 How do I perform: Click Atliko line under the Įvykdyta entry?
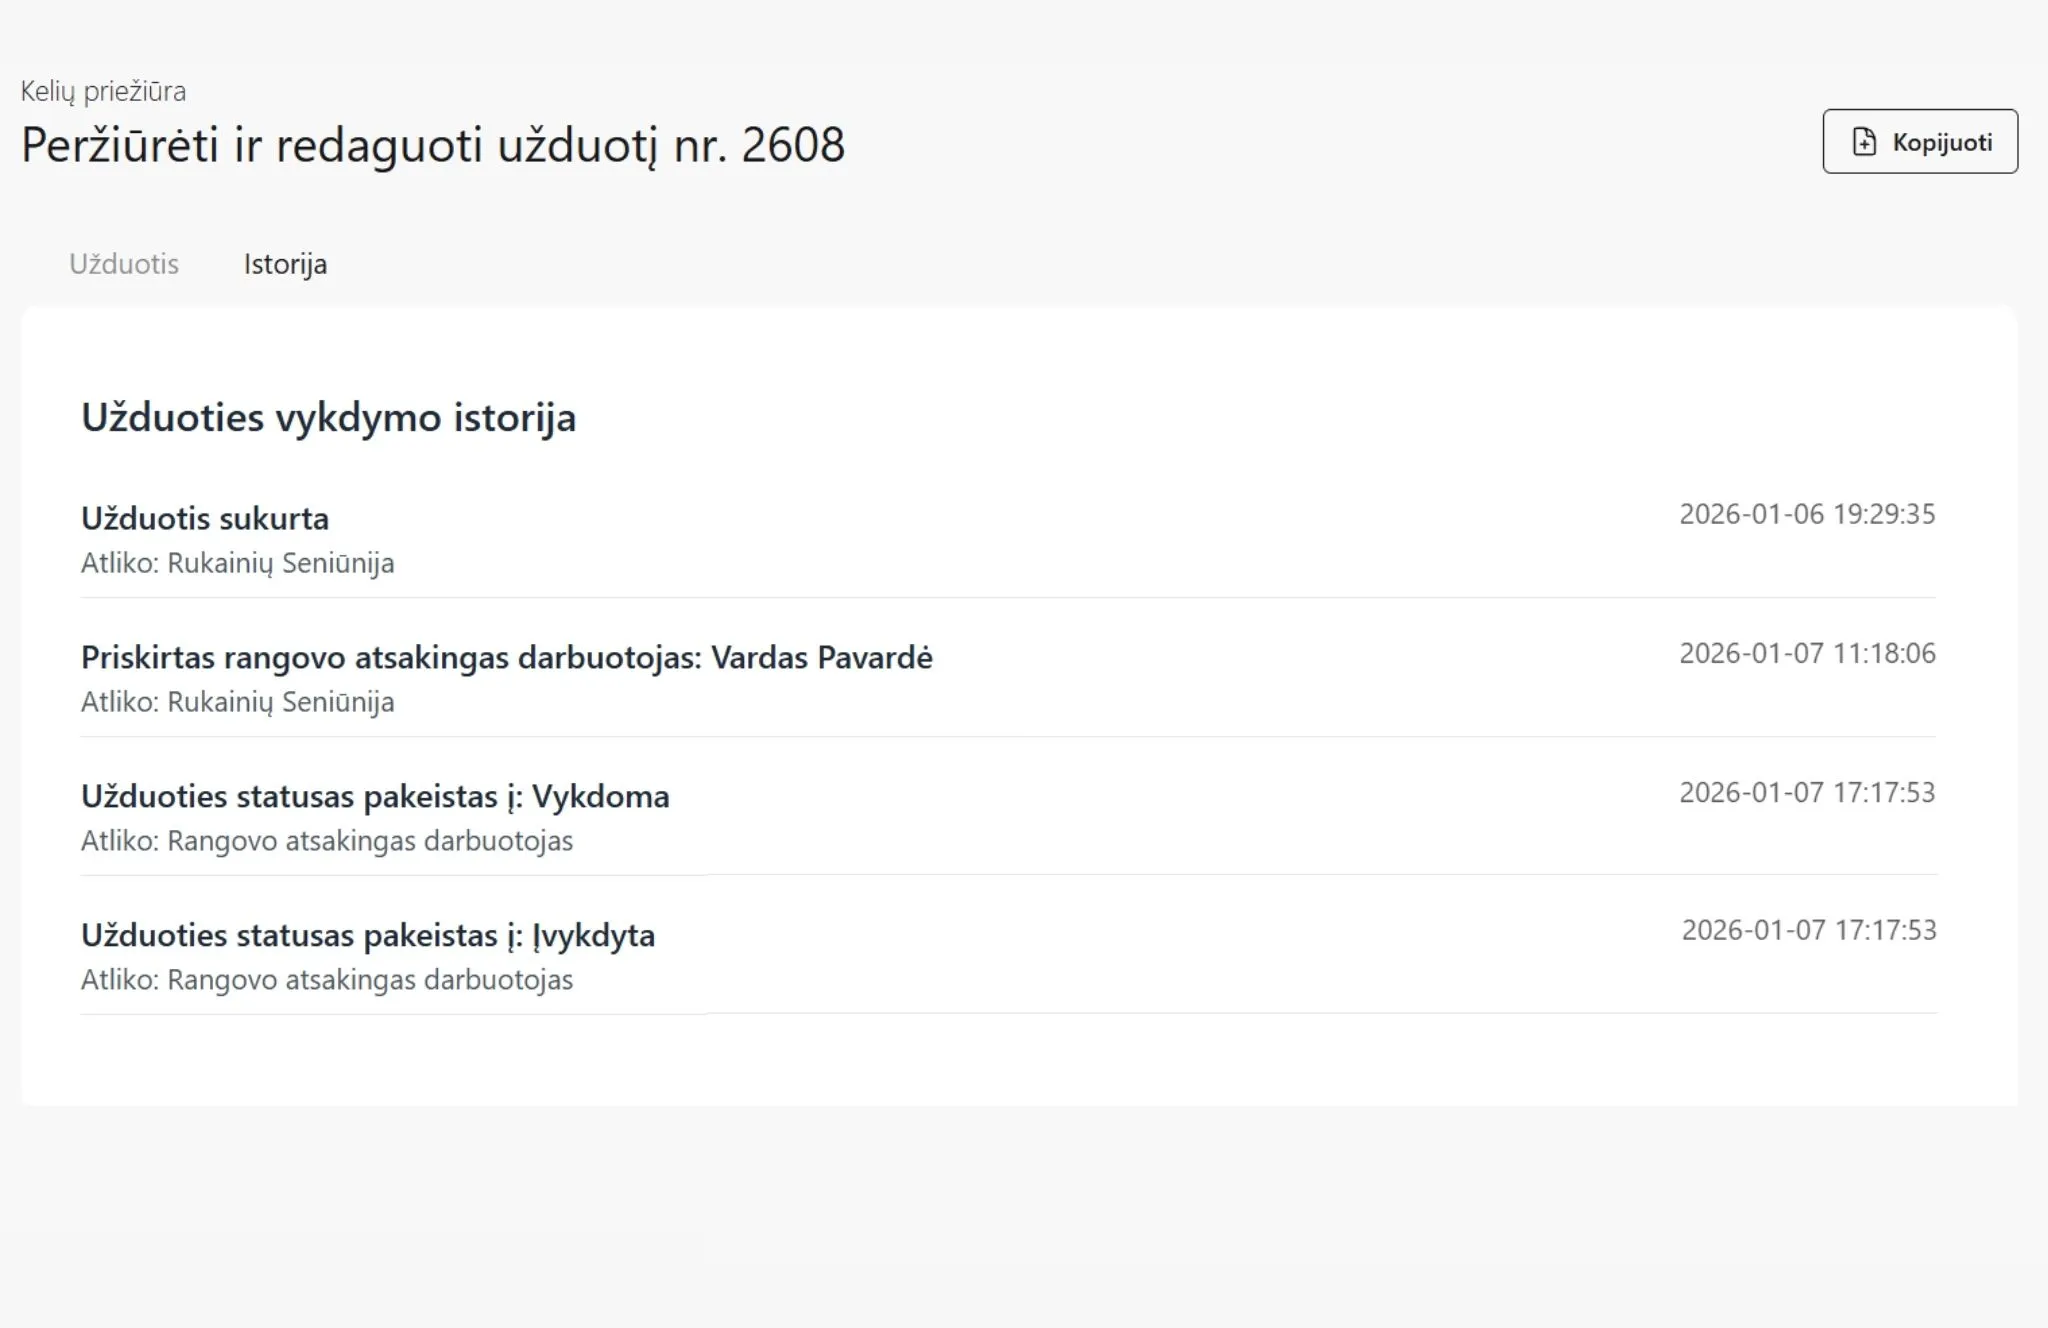327,980
